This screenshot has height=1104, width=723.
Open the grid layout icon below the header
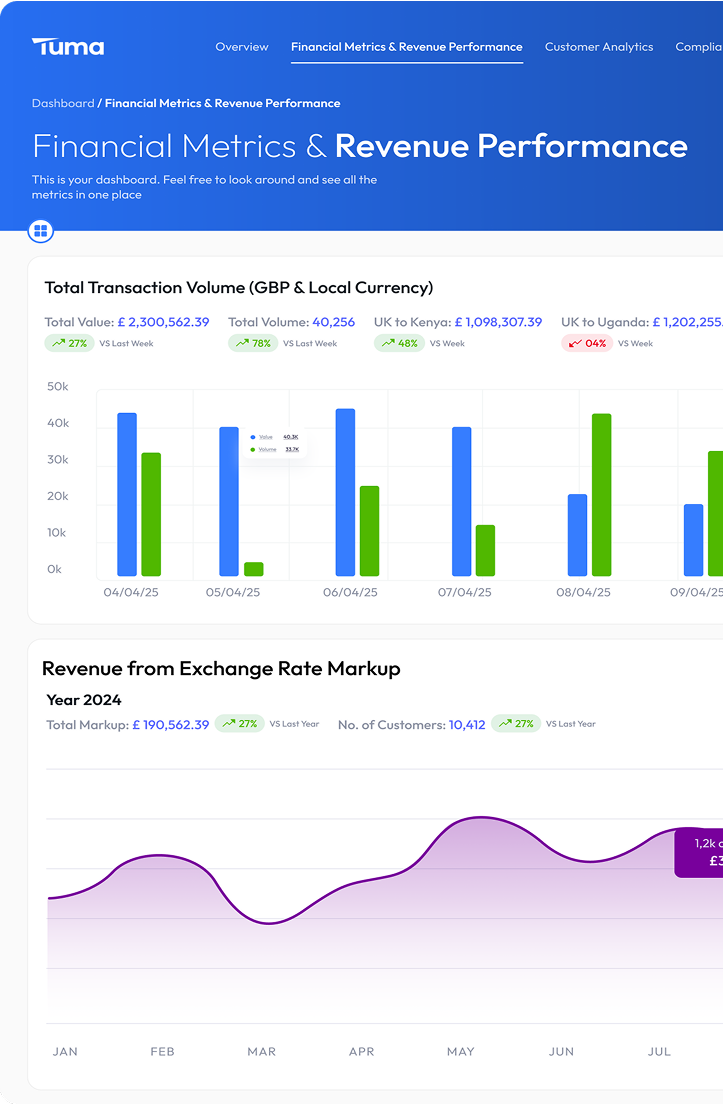click(x=41, y=232)
